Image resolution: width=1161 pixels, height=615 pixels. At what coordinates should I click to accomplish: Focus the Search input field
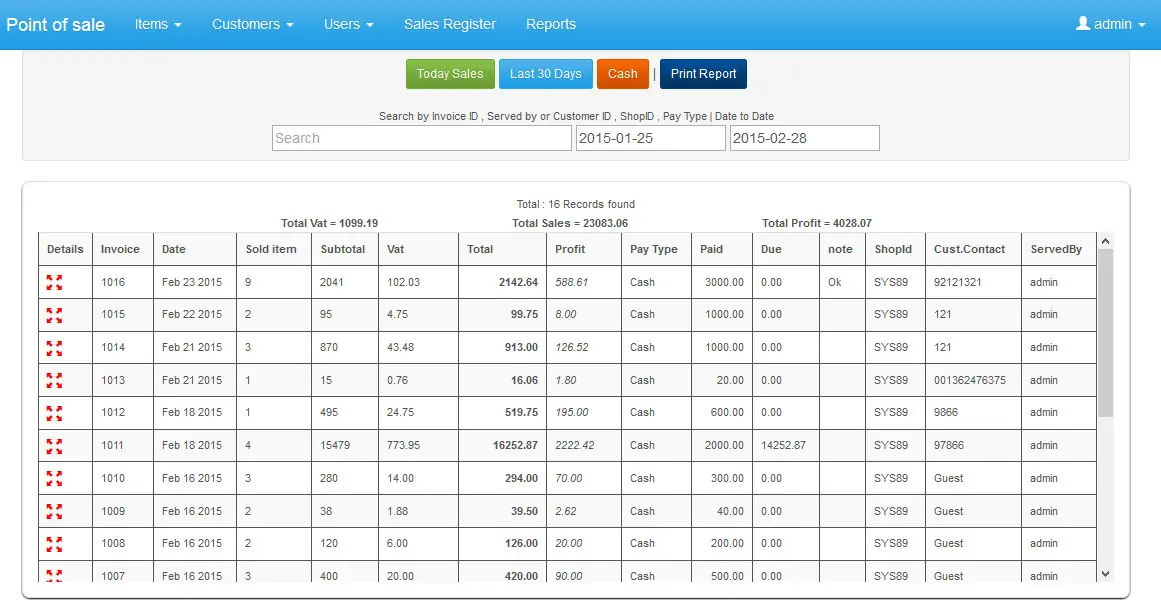[422, 138]
